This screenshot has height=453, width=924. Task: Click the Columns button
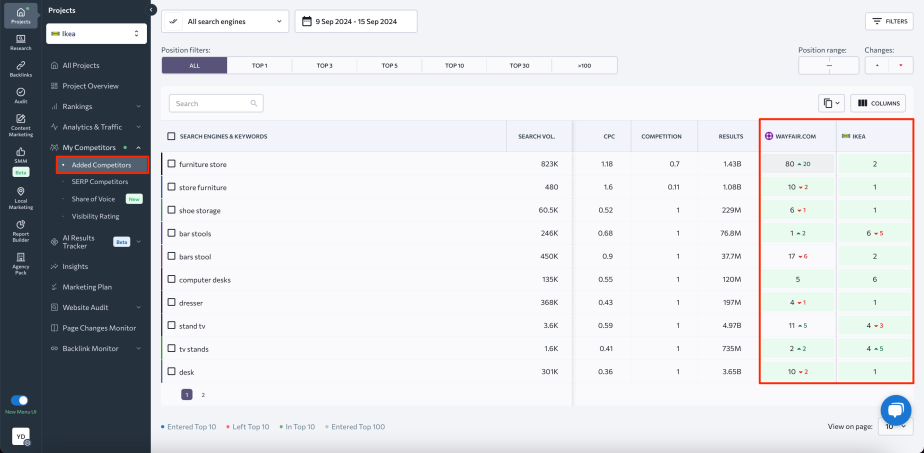tap(879, 103)
